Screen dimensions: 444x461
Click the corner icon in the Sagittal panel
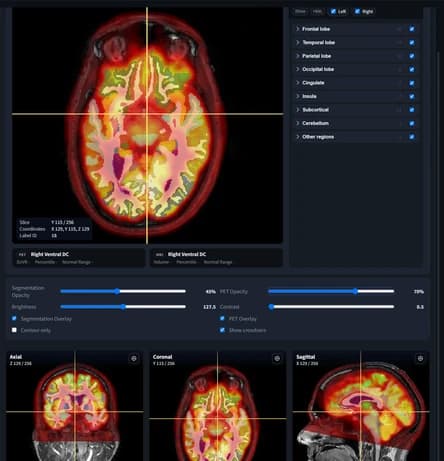[420, 359]
